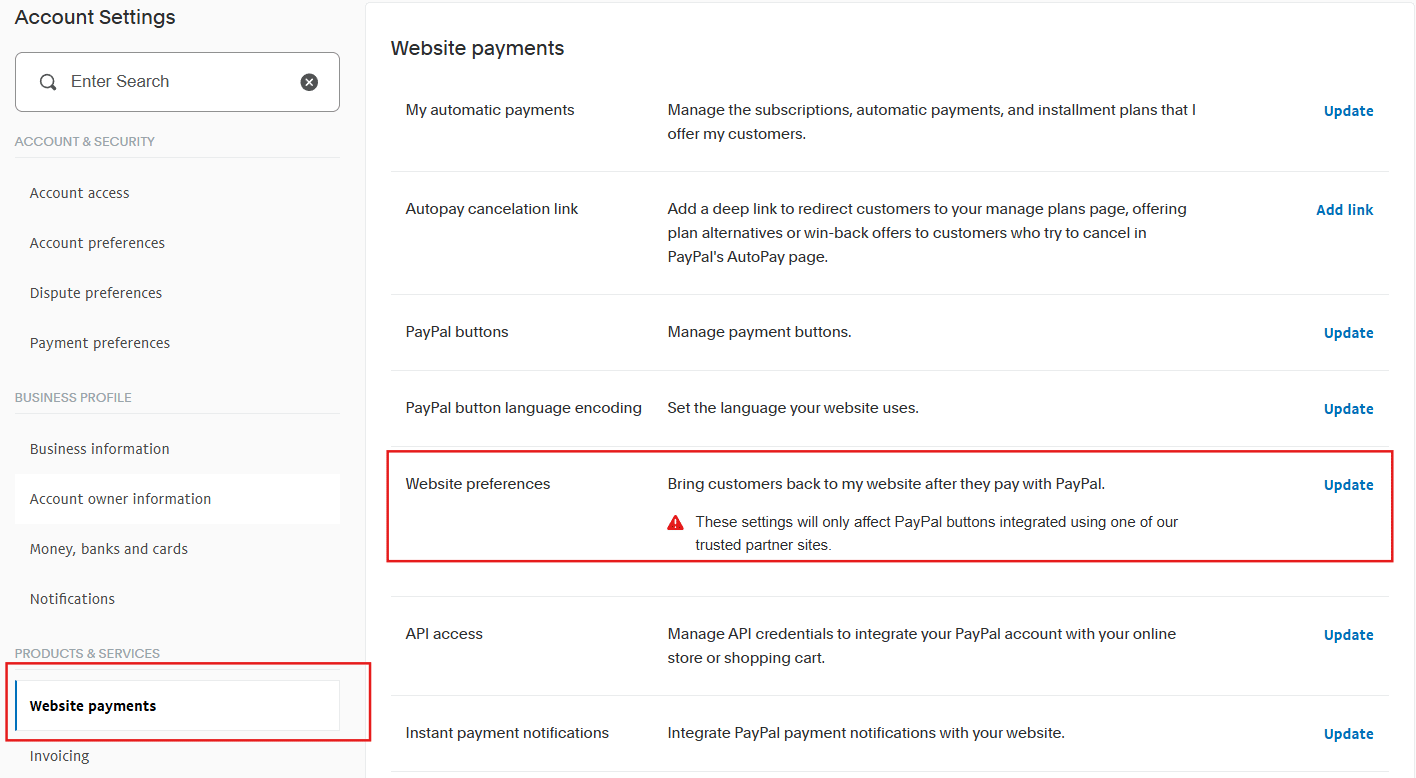The height and width of the screenshot is (778, 1416).
Task: Update Website preferences
Action: pos(1349,485)
